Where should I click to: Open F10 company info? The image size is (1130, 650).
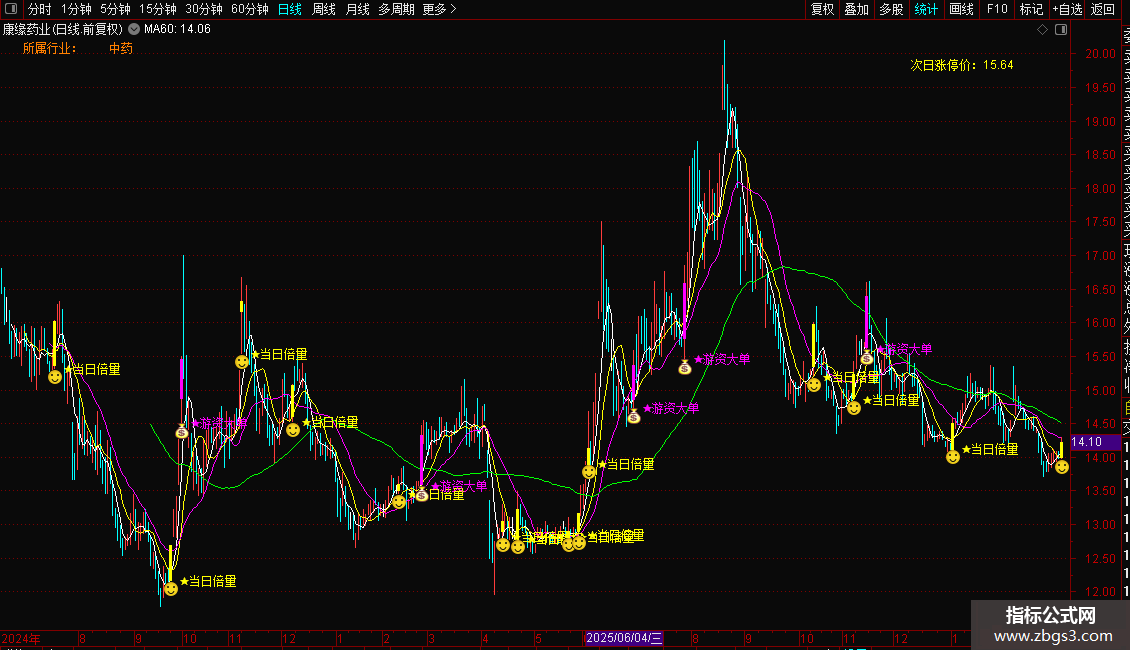[x=997, y=9]
